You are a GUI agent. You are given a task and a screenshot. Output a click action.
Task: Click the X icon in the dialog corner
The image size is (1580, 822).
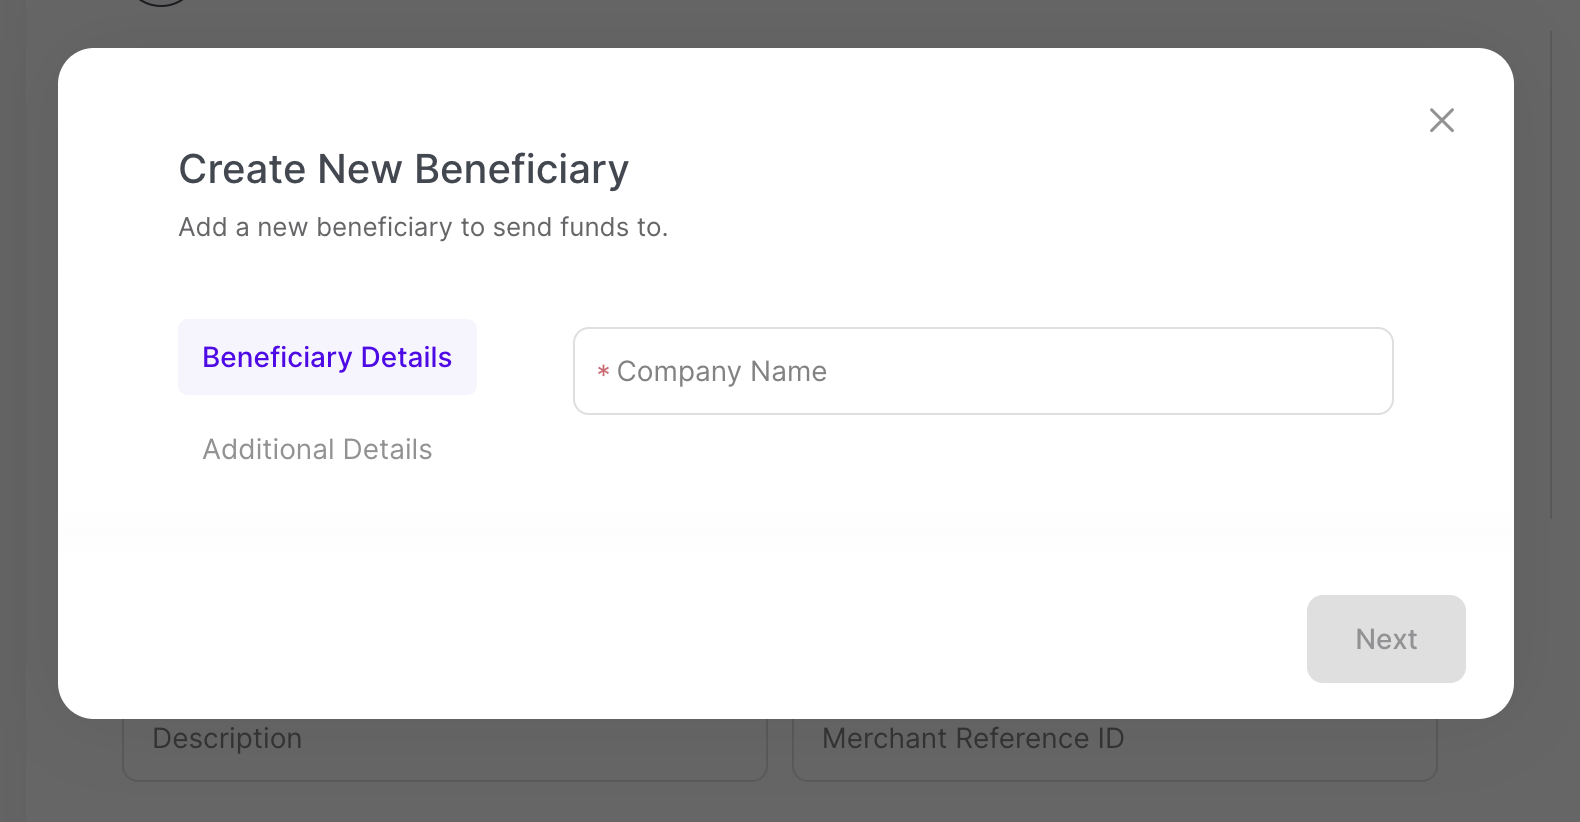click(x=1441, y=120)
